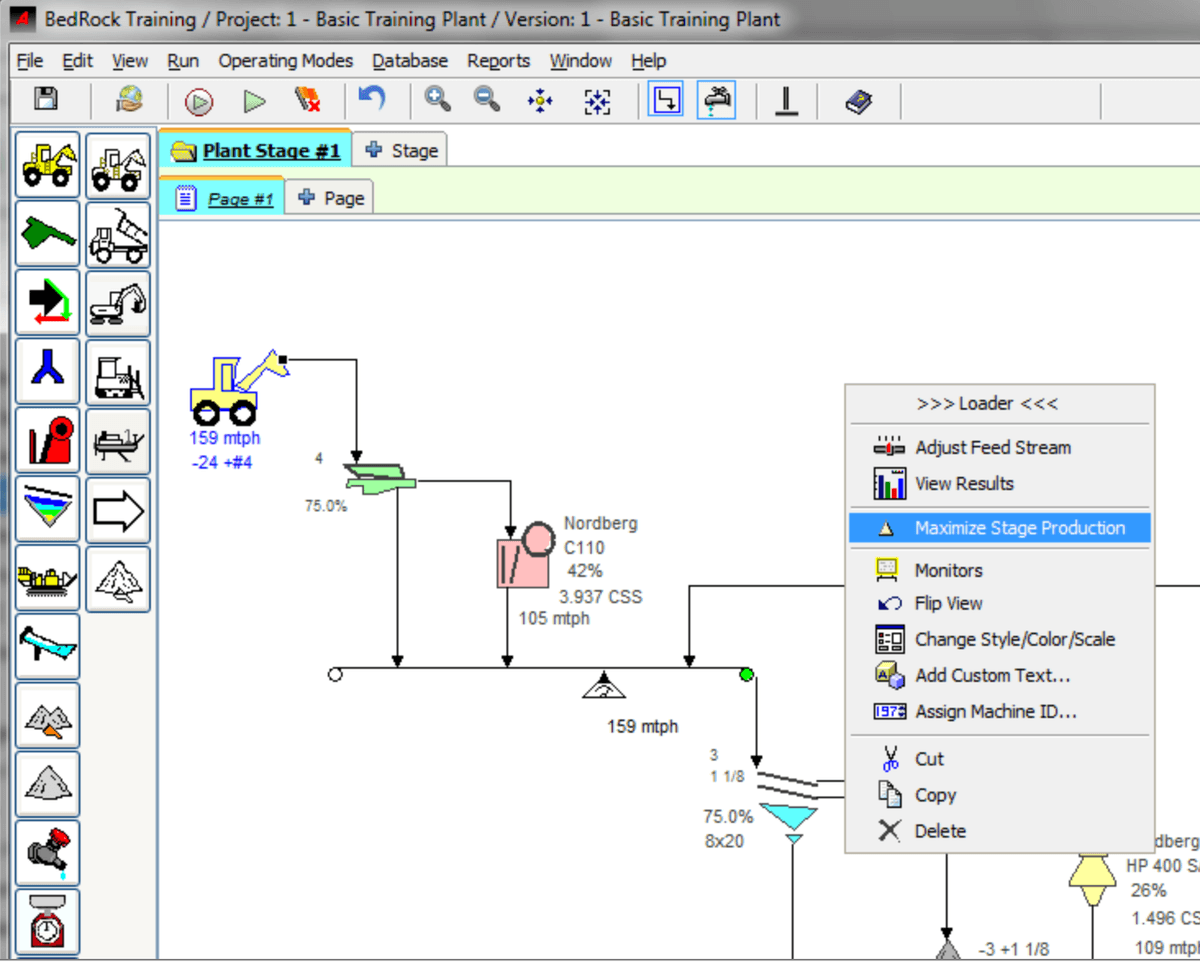Click the blue help book toolbar icon

859,101
